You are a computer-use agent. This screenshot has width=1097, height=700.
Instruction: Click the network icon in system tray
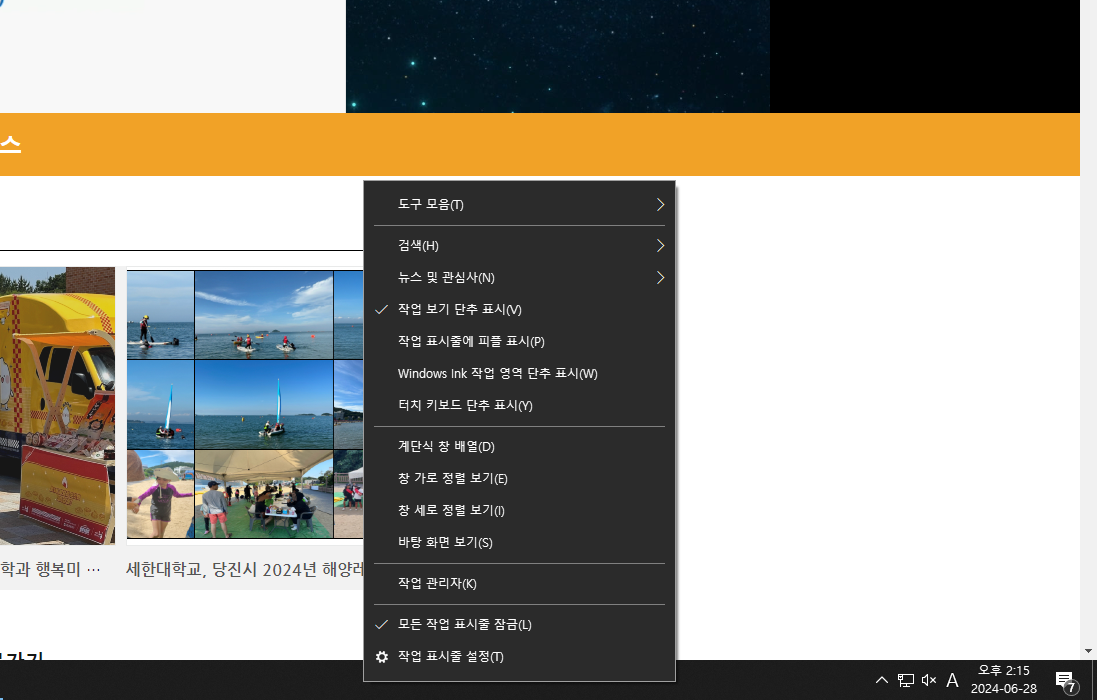click(x=905, y=680)
